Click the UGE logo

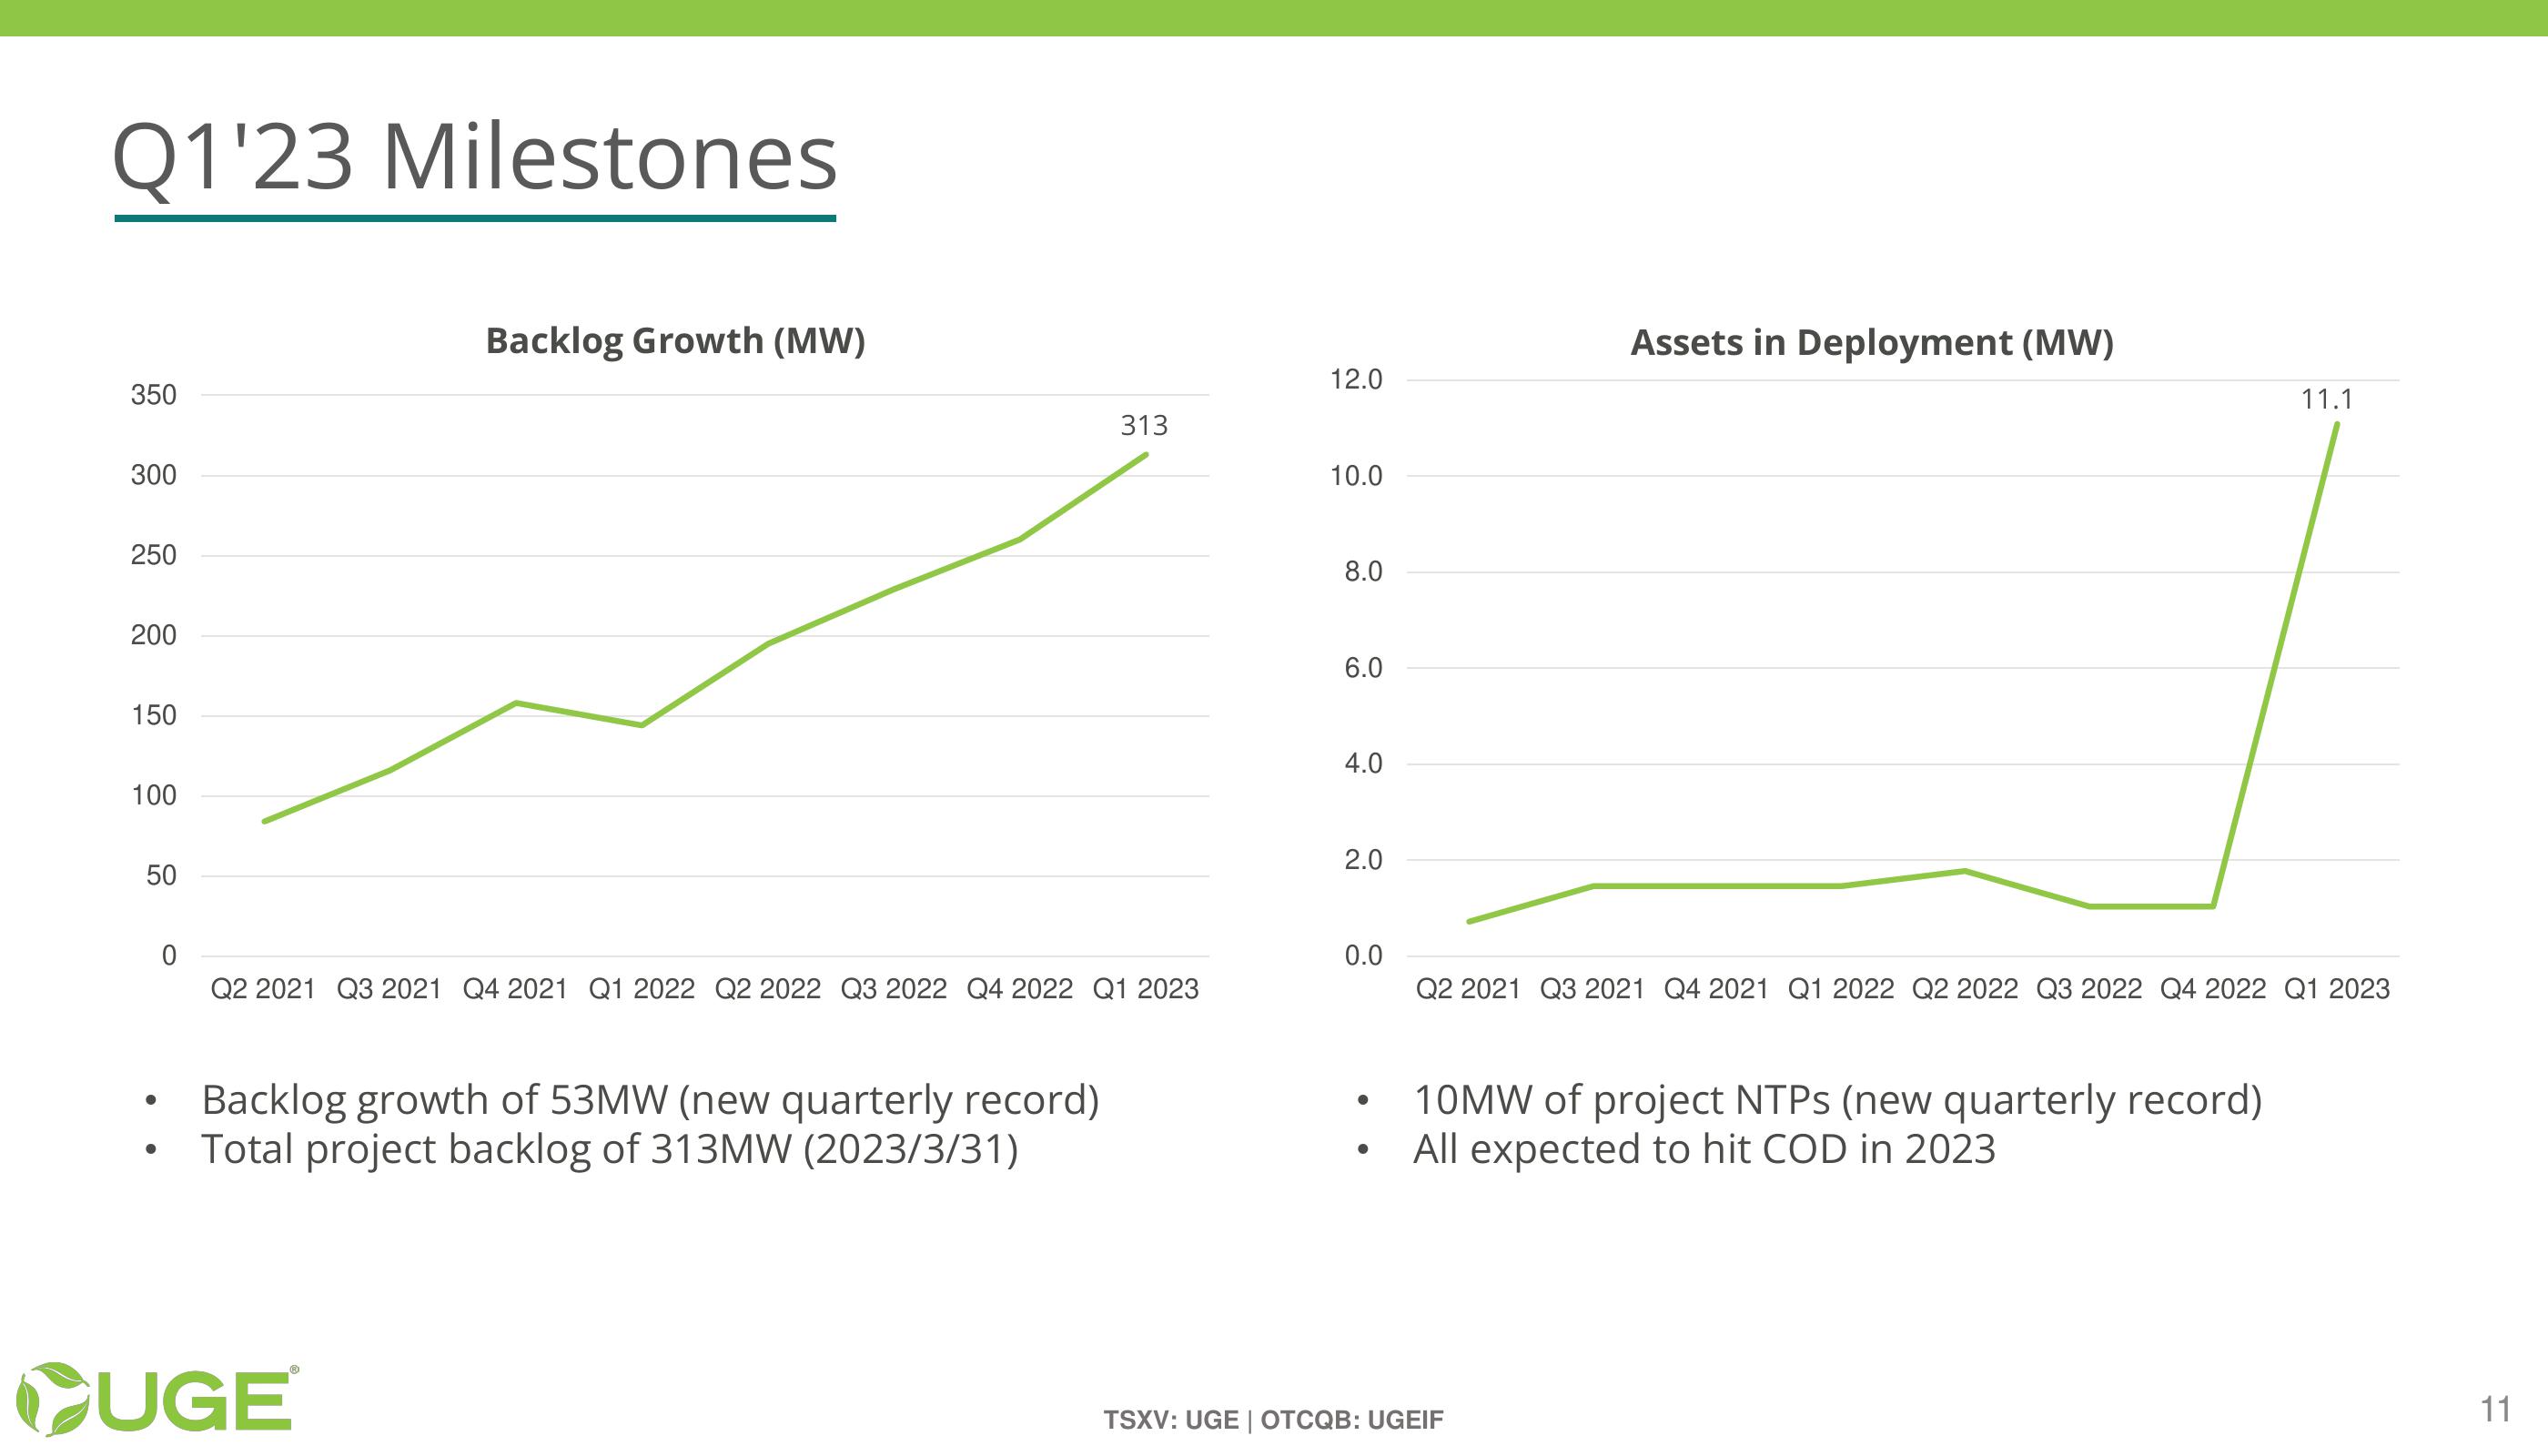click(157, 1398)
